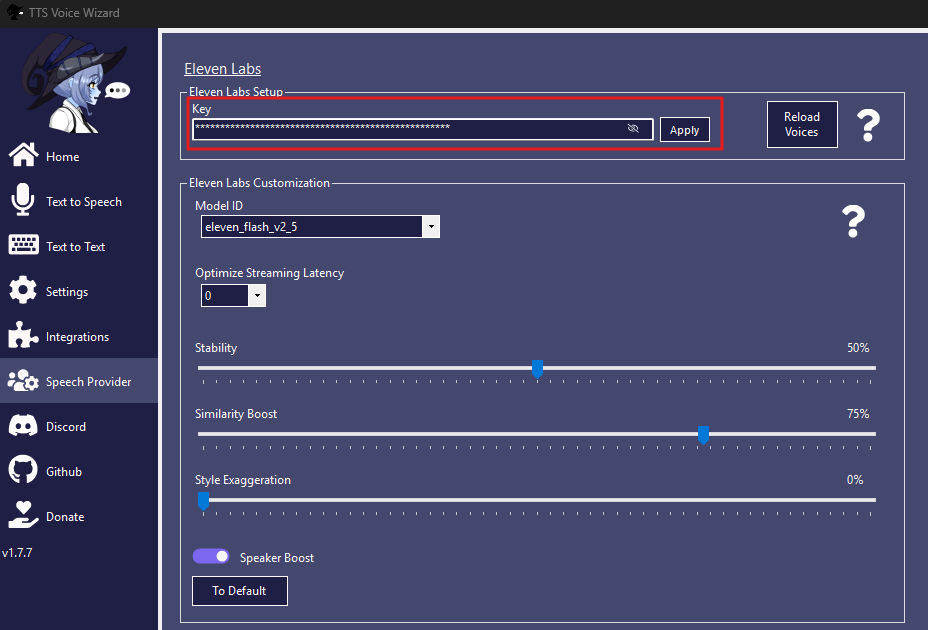Click the question mark next to Reload Voices

868,126
